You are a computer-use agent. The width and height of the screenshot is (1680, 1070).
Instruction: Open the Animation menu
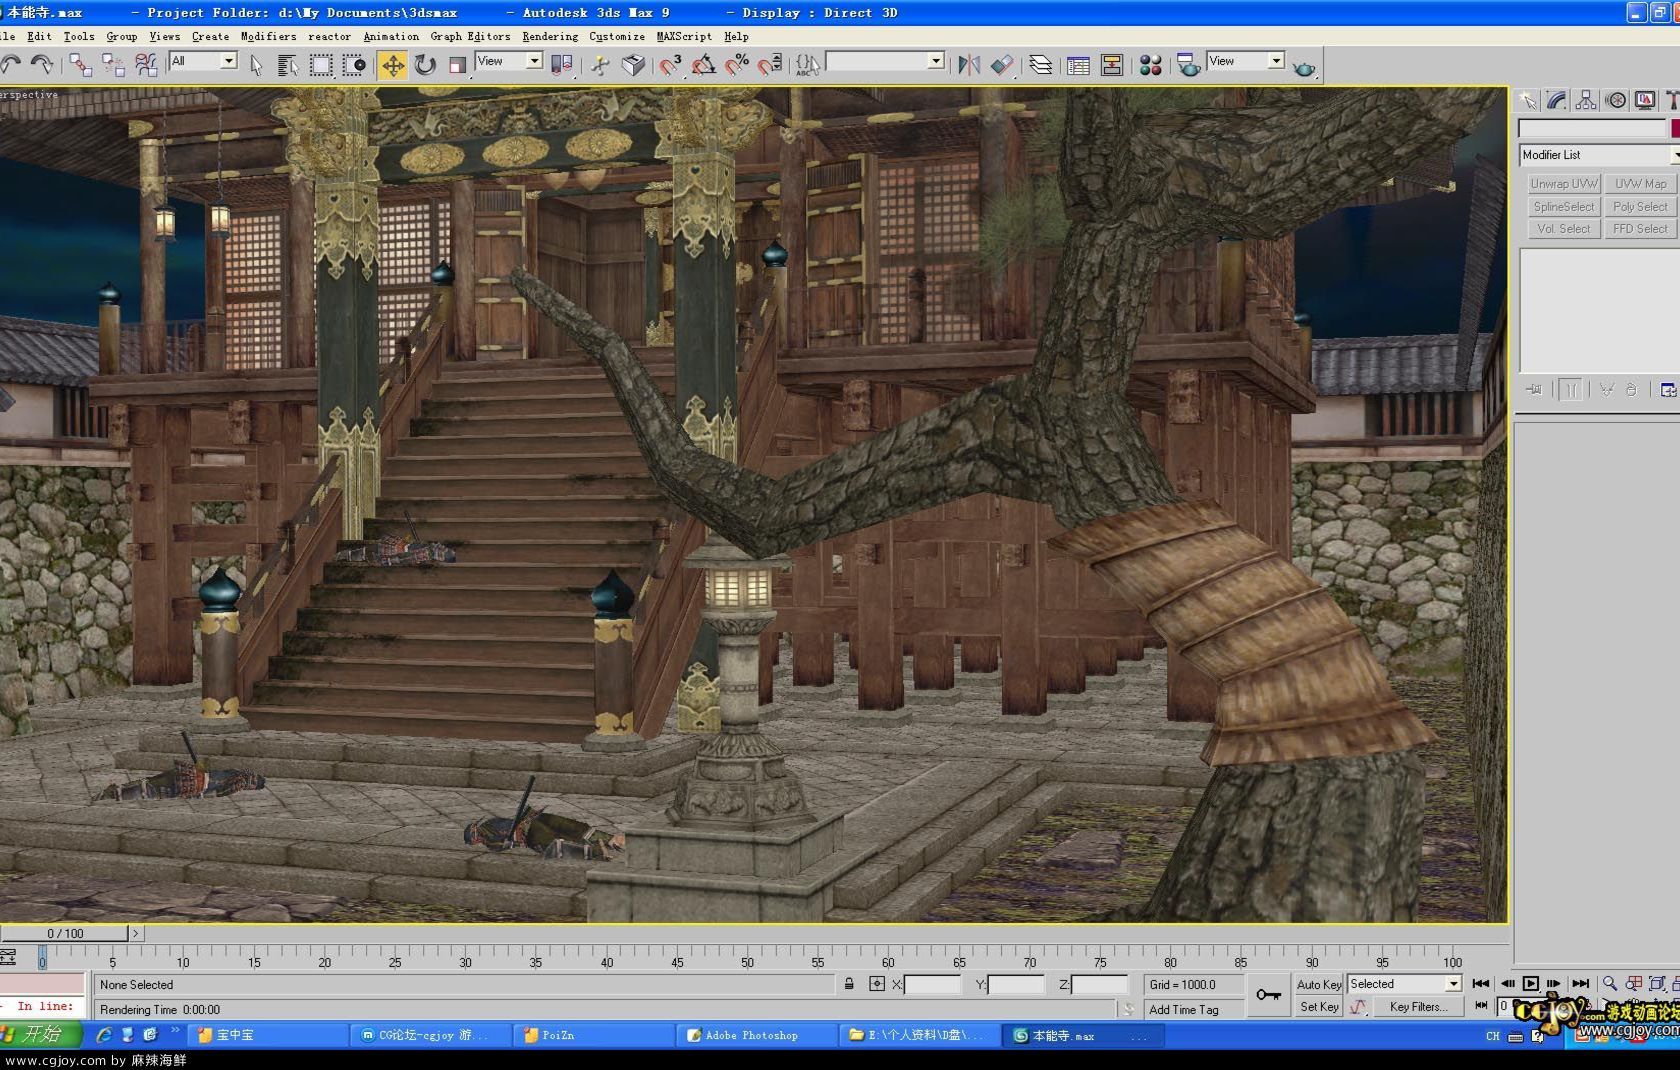click(x=391, y=36)
